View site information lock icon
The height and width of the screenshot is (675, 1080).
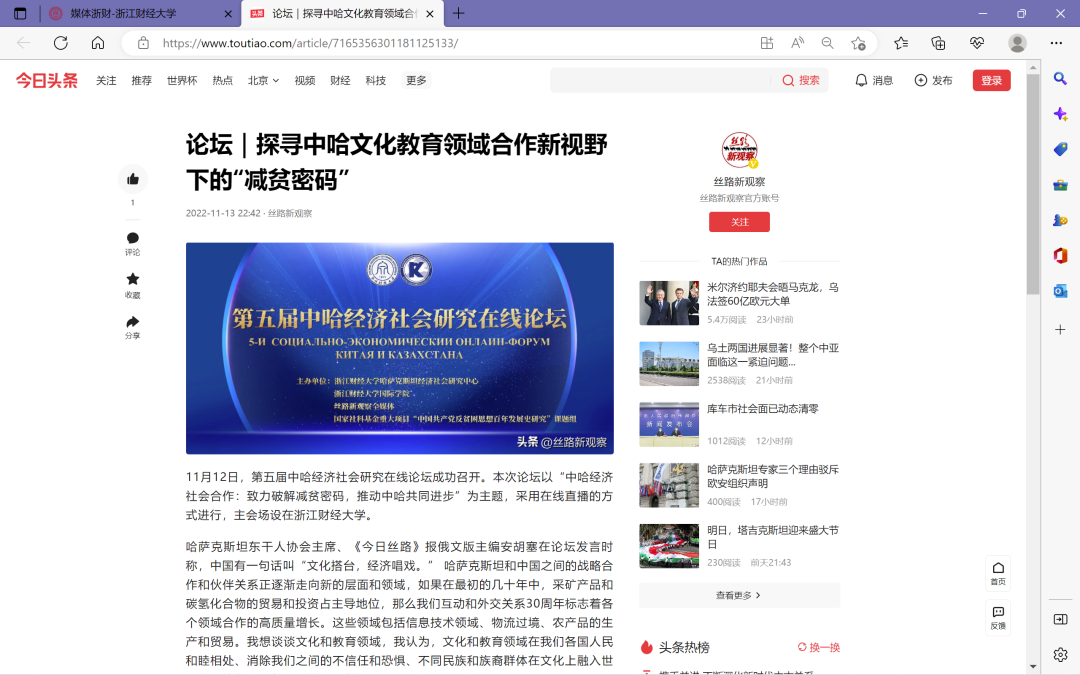click(143, 43)
